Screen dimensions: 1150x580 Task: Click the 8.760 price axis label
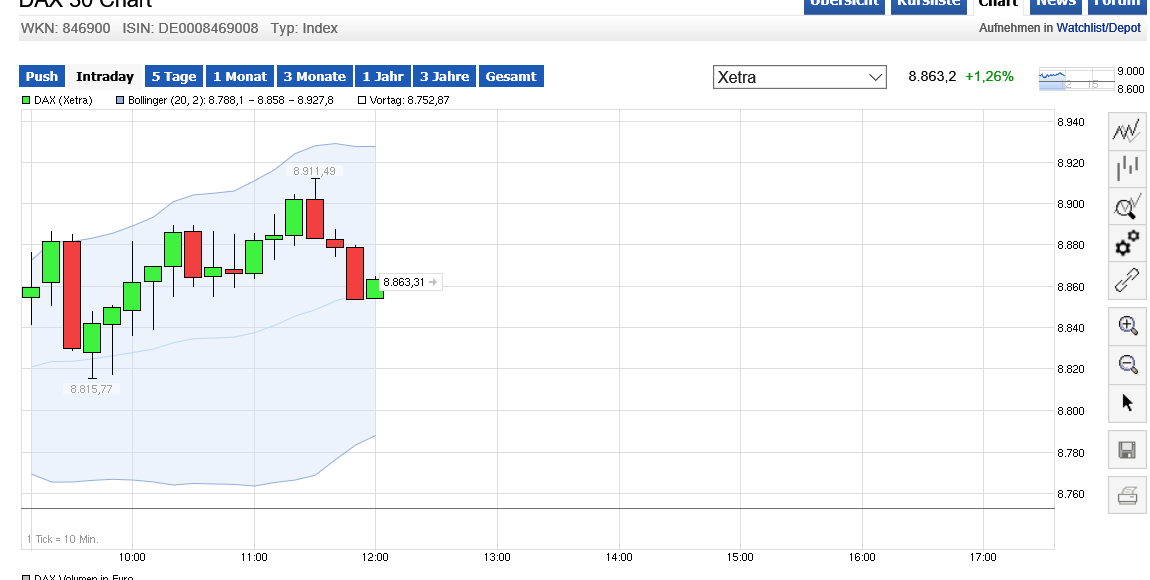click(x=1071, y=494)
